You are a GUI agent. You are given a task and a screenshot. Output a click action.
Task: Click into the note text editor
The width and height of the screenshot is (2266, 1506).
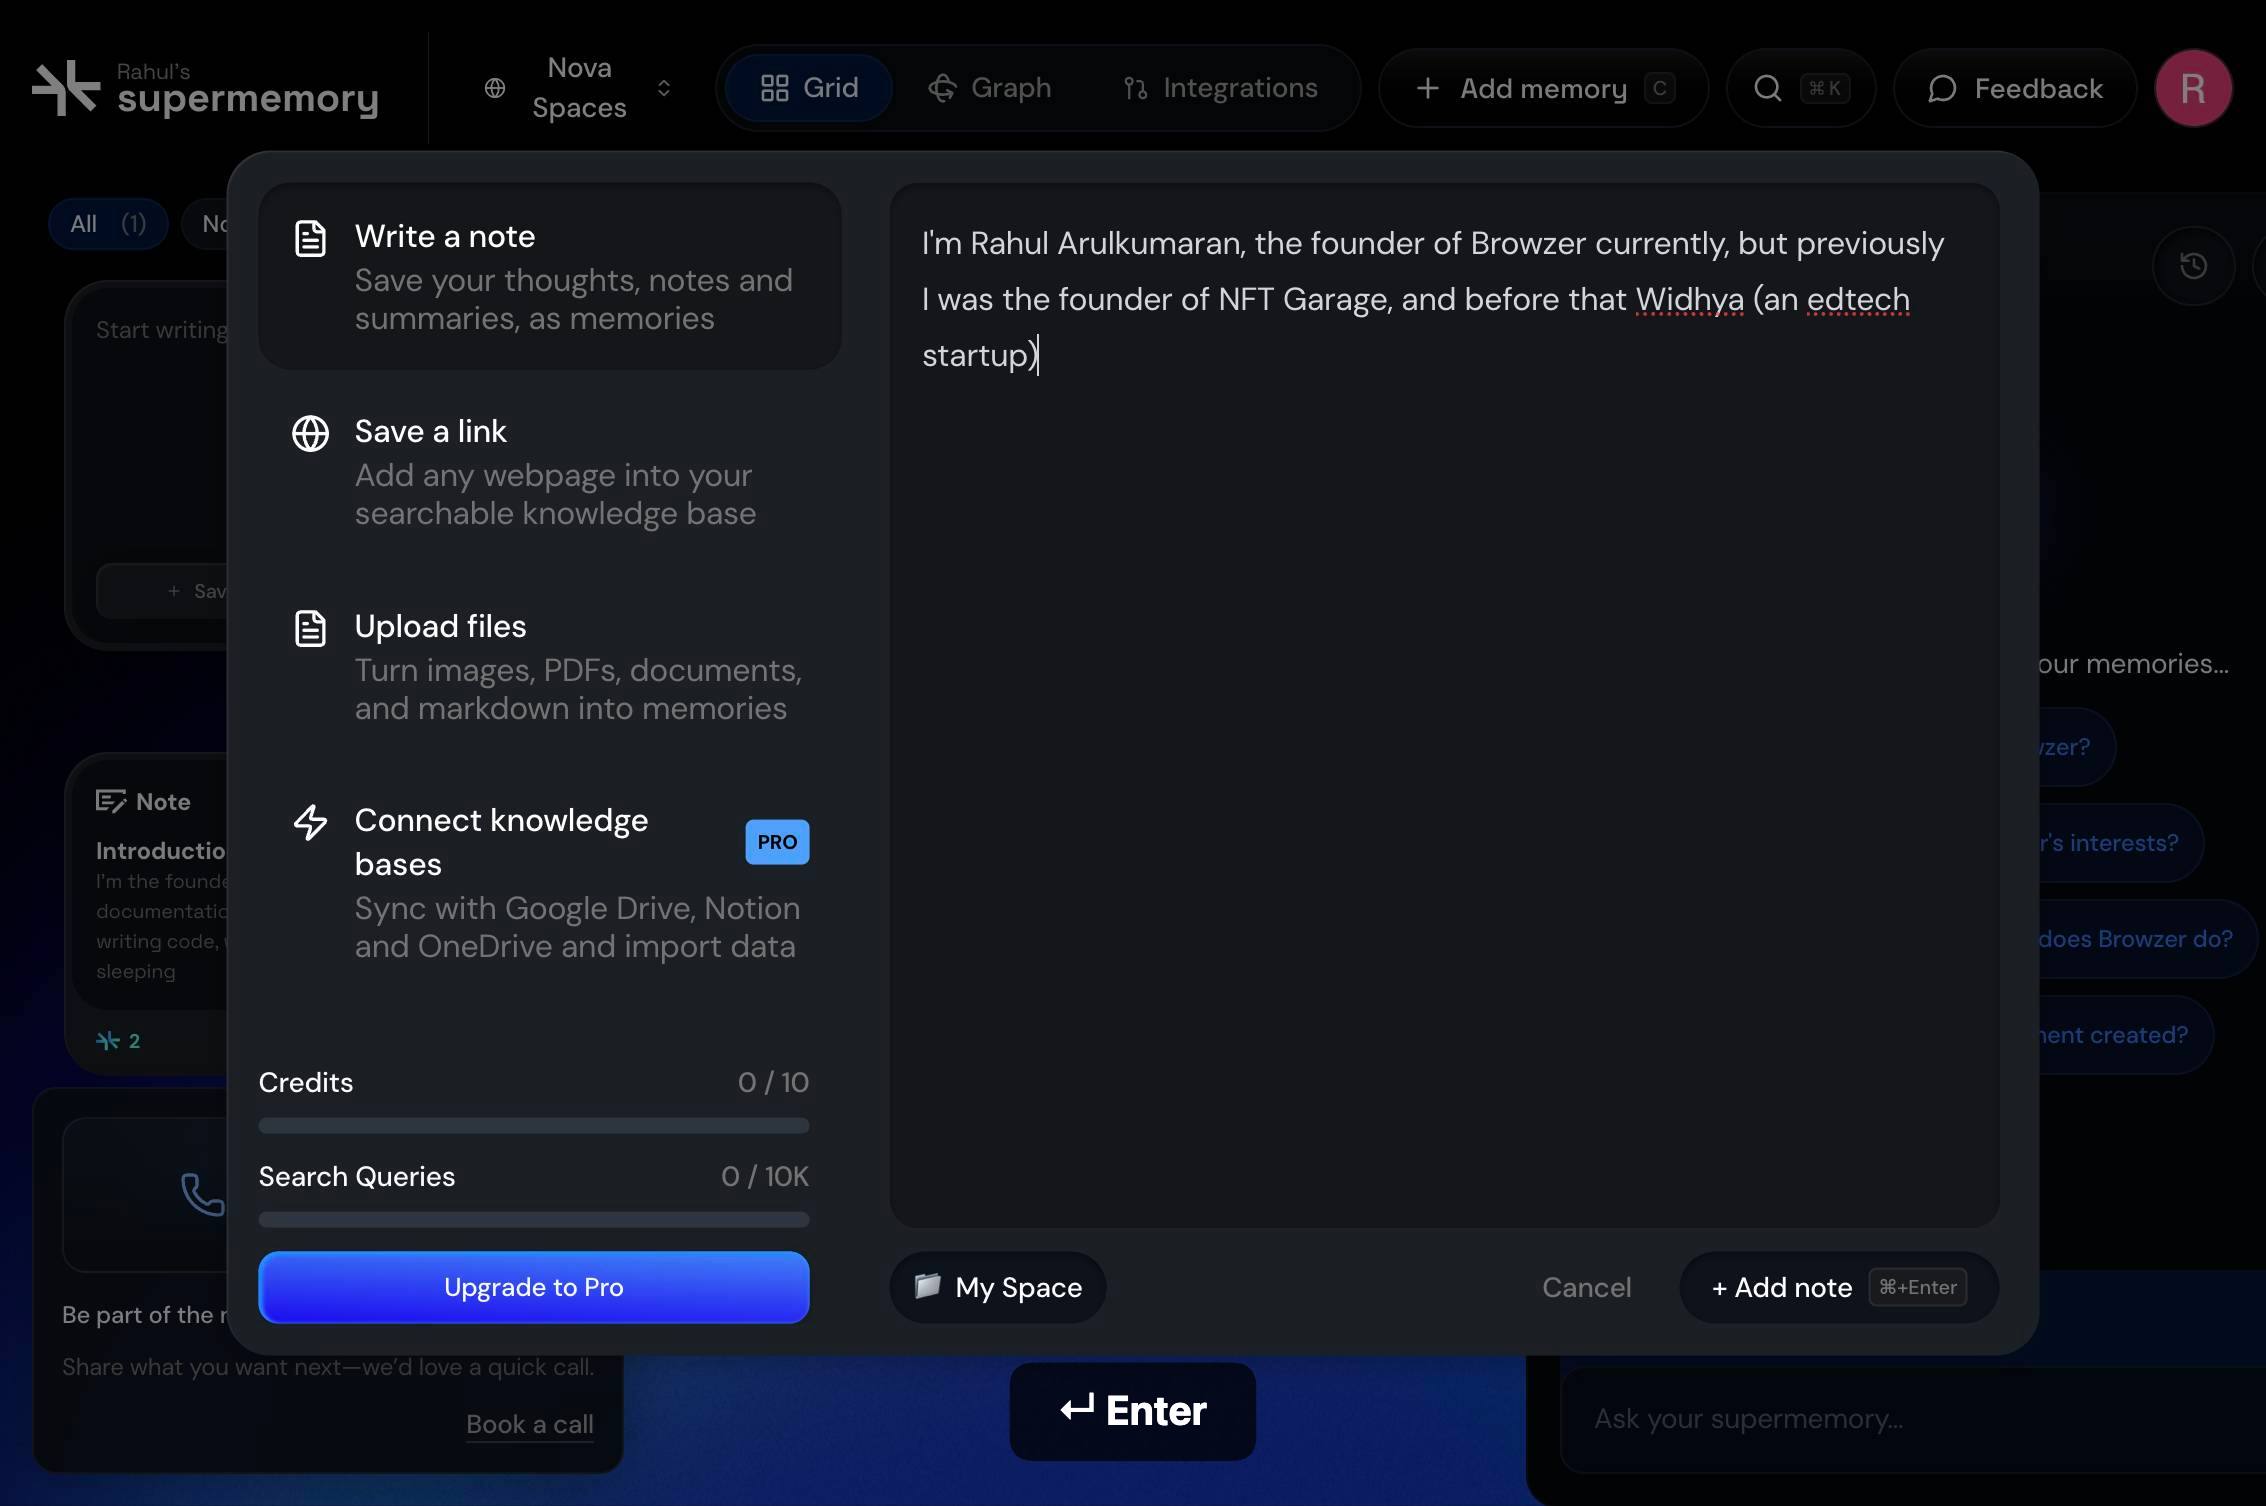pyautogui.click(x=1444, y=705)
